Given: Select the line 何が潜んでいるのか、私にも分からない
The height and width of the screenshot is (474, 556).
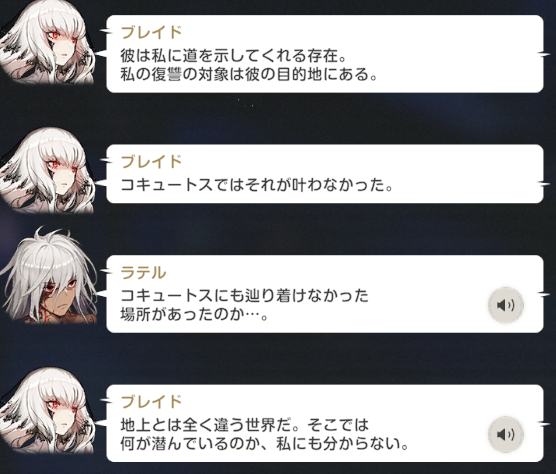Looking at the screenshot, I should coord(265,444).
